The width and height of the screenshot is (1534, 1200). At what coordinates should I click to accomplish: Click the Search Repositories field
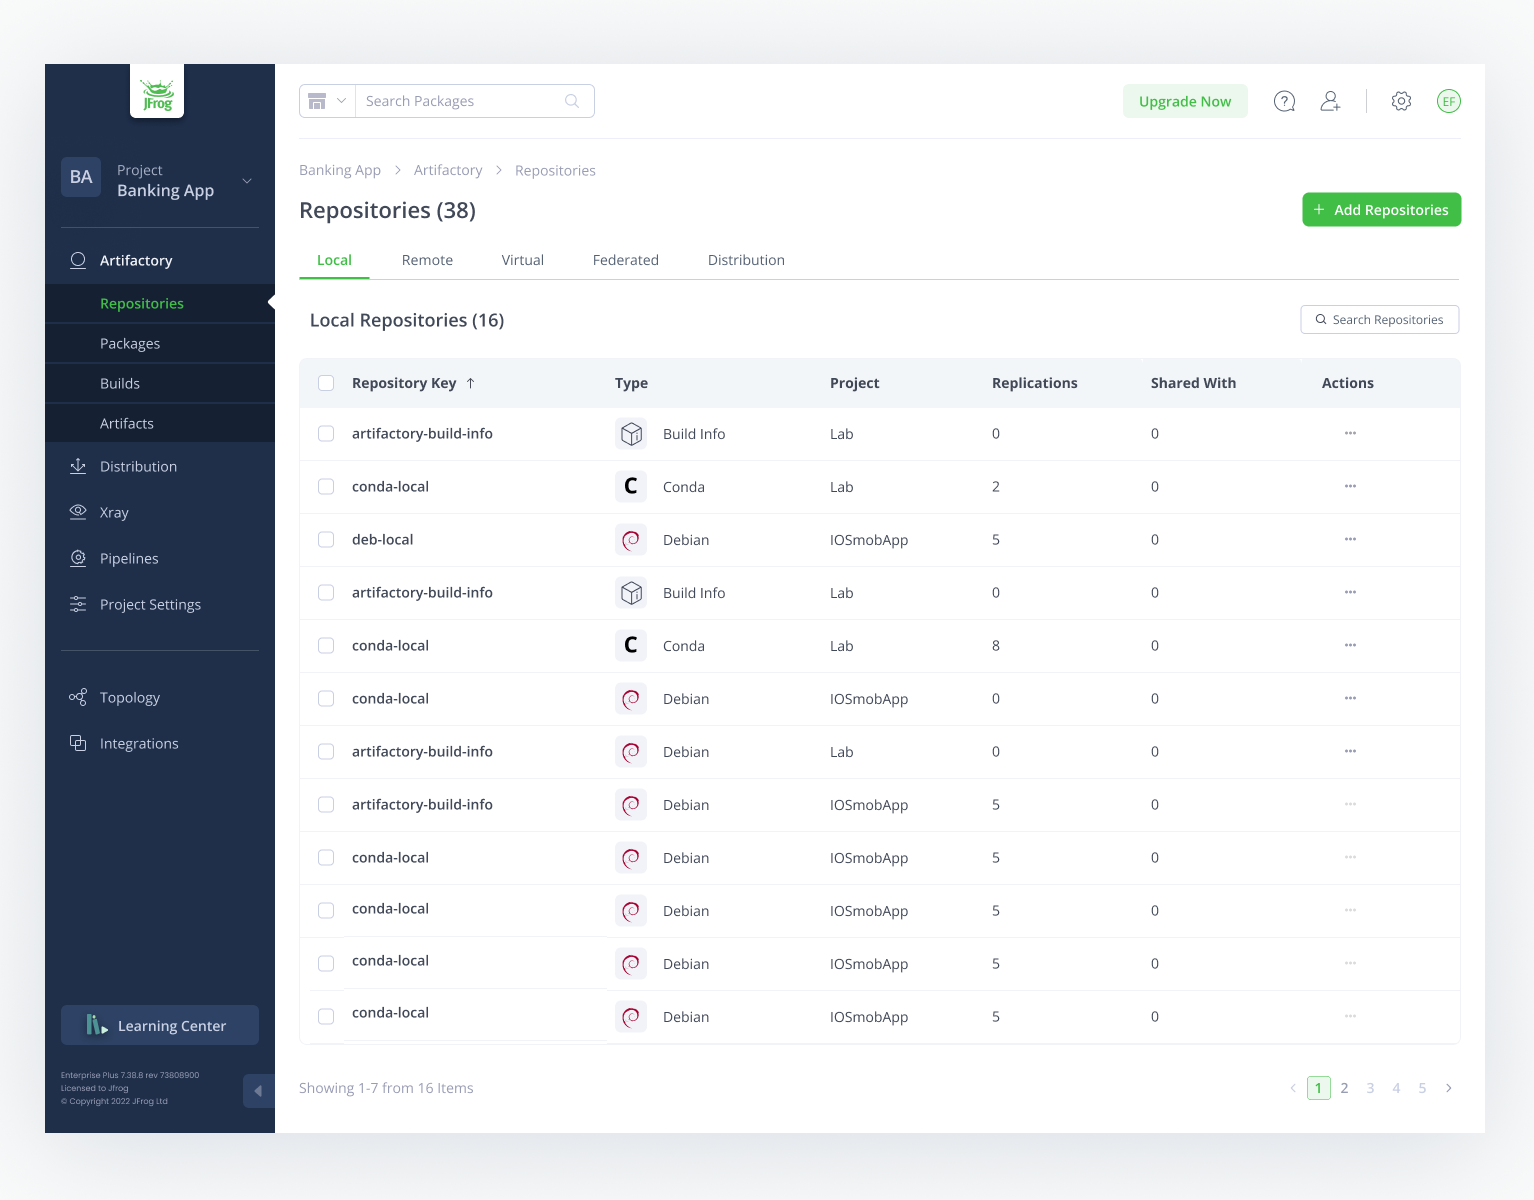[x=1379, y=319]
